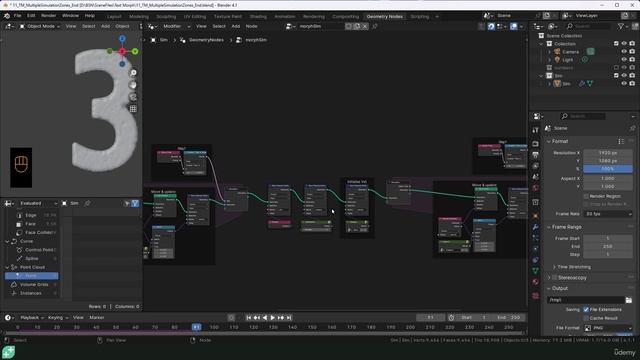This screenshot has height=360, width=640.
Task: Open the Frame Rate dropdown
Action: [x=608, y=214]
